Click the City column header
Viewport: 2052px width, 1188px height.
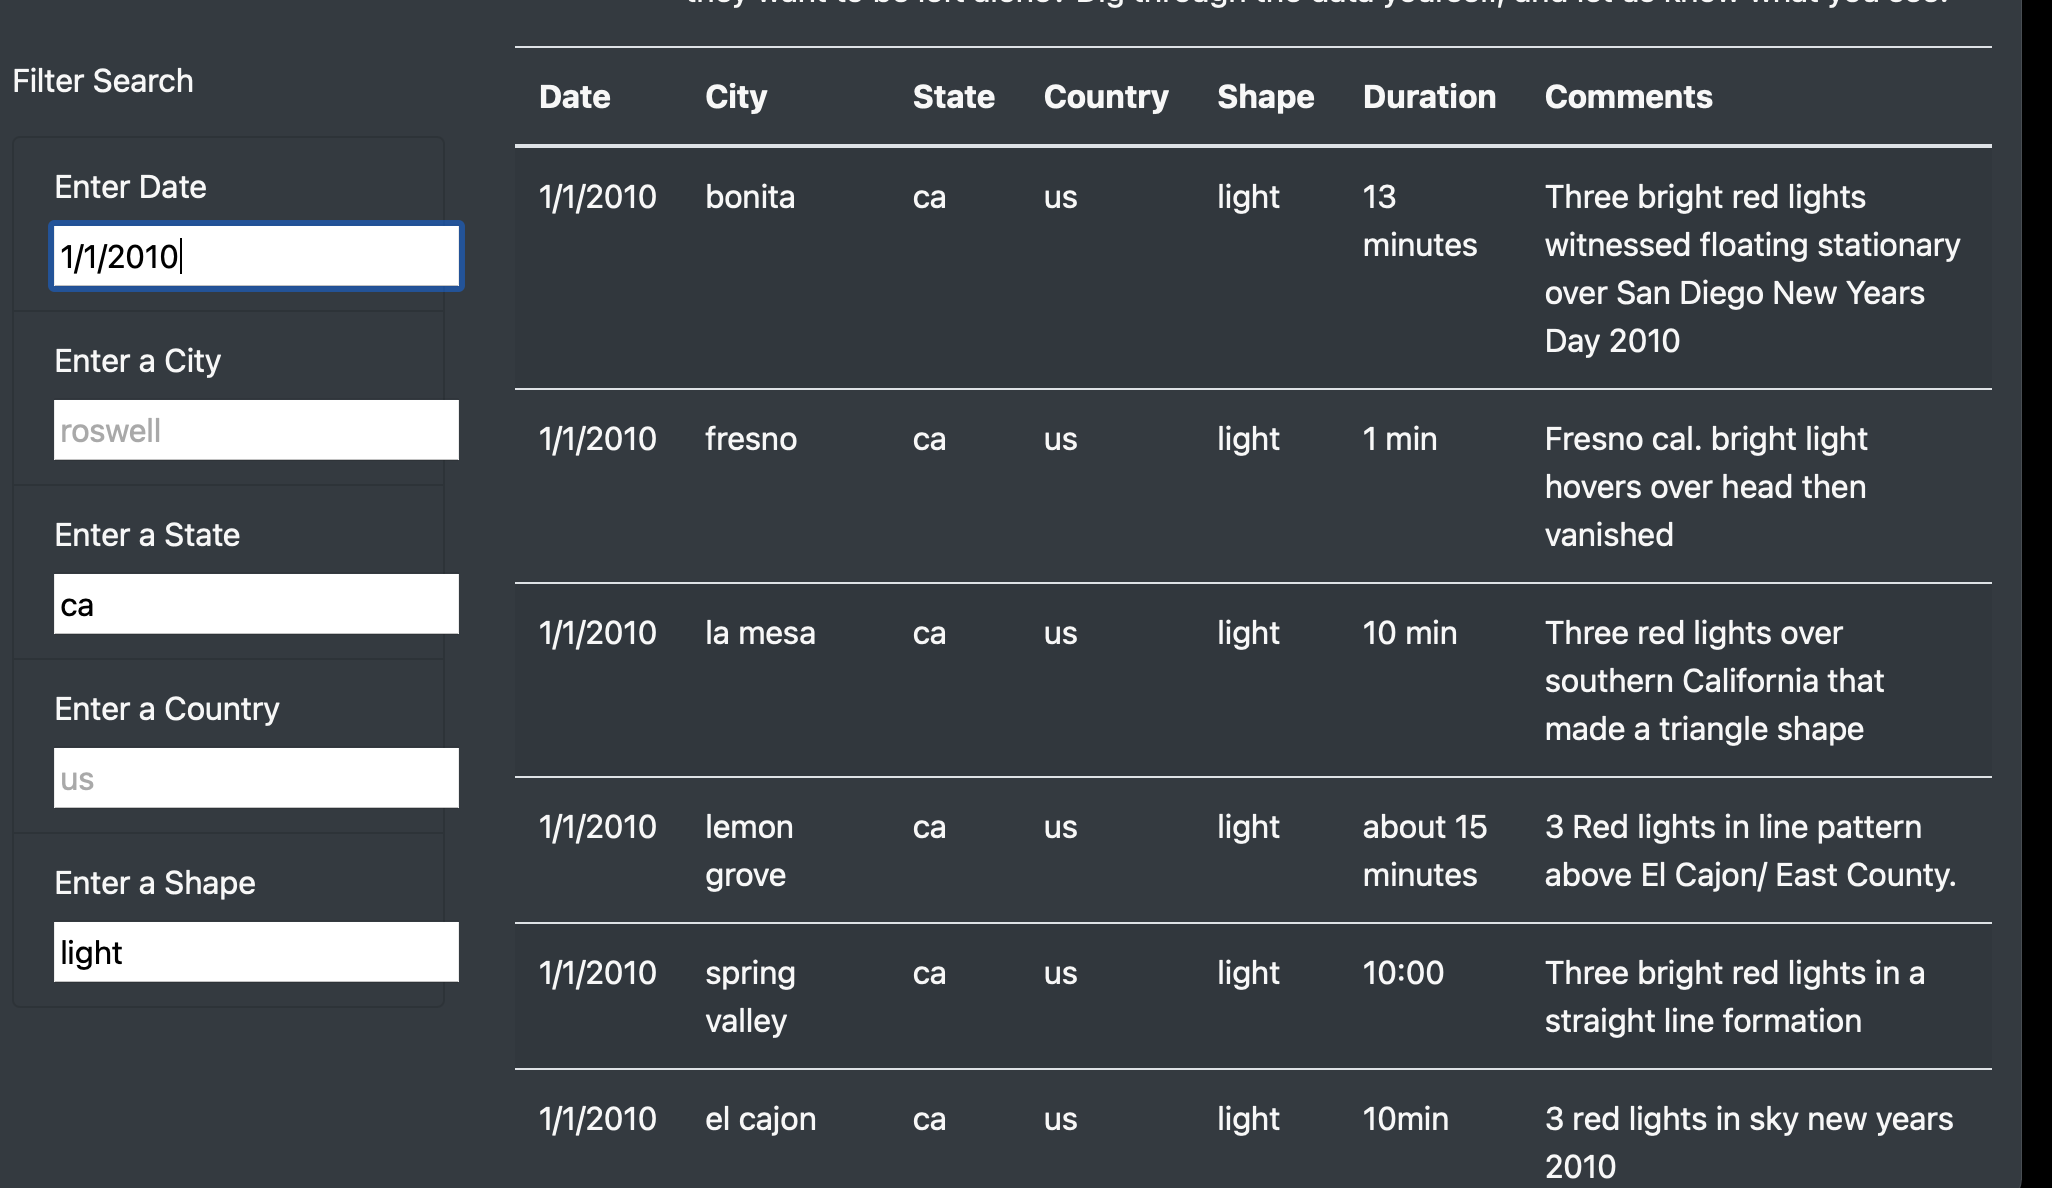tap(736, 97)
